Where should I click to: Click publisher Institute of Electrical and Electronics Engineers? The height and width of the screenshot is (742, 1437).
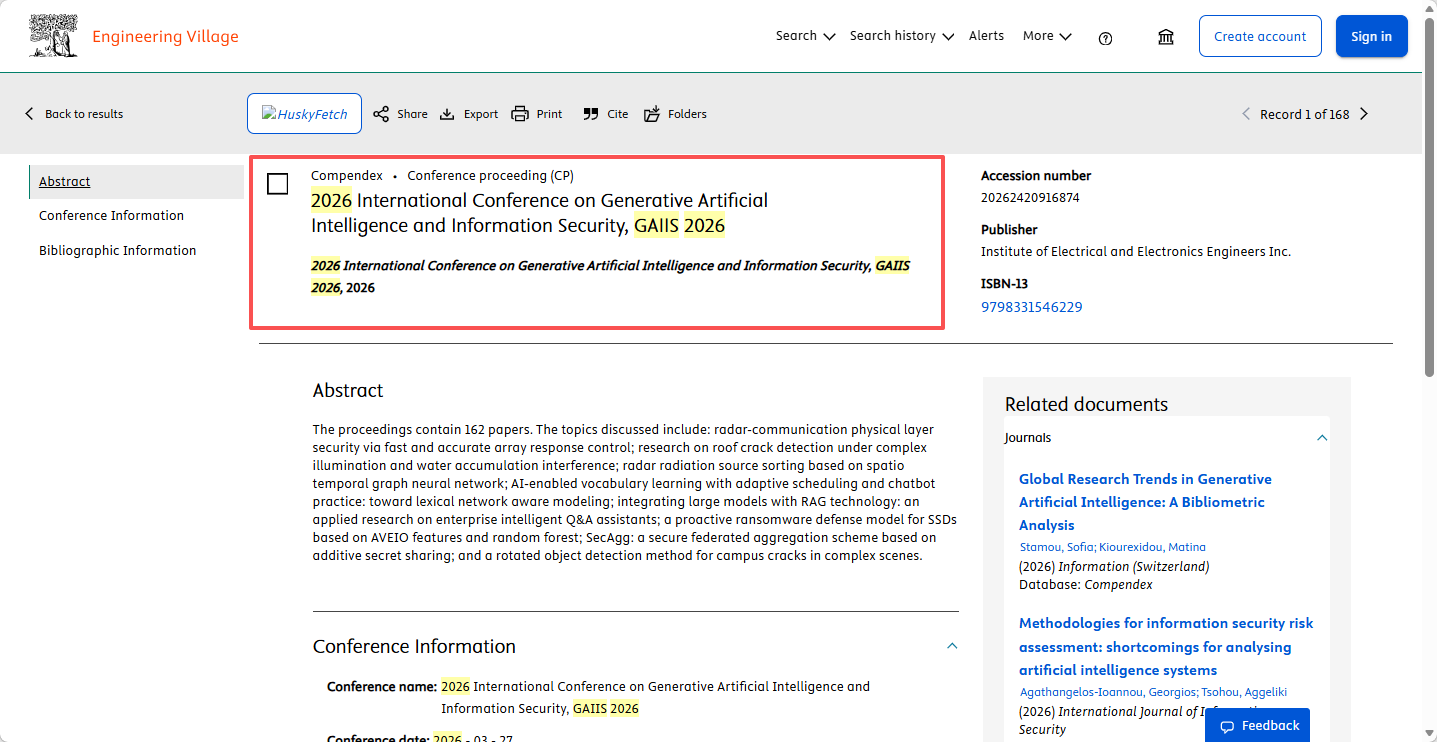click(x=1136, y=252)
